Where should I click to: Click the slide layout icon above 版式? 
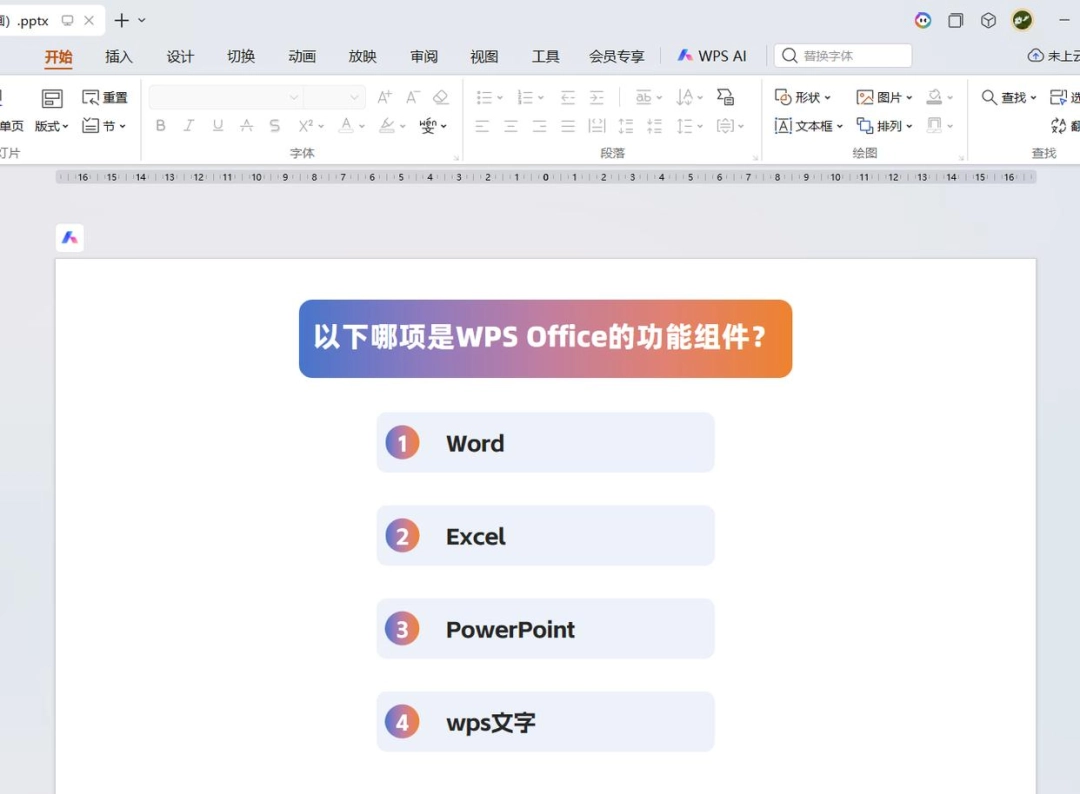52,98
